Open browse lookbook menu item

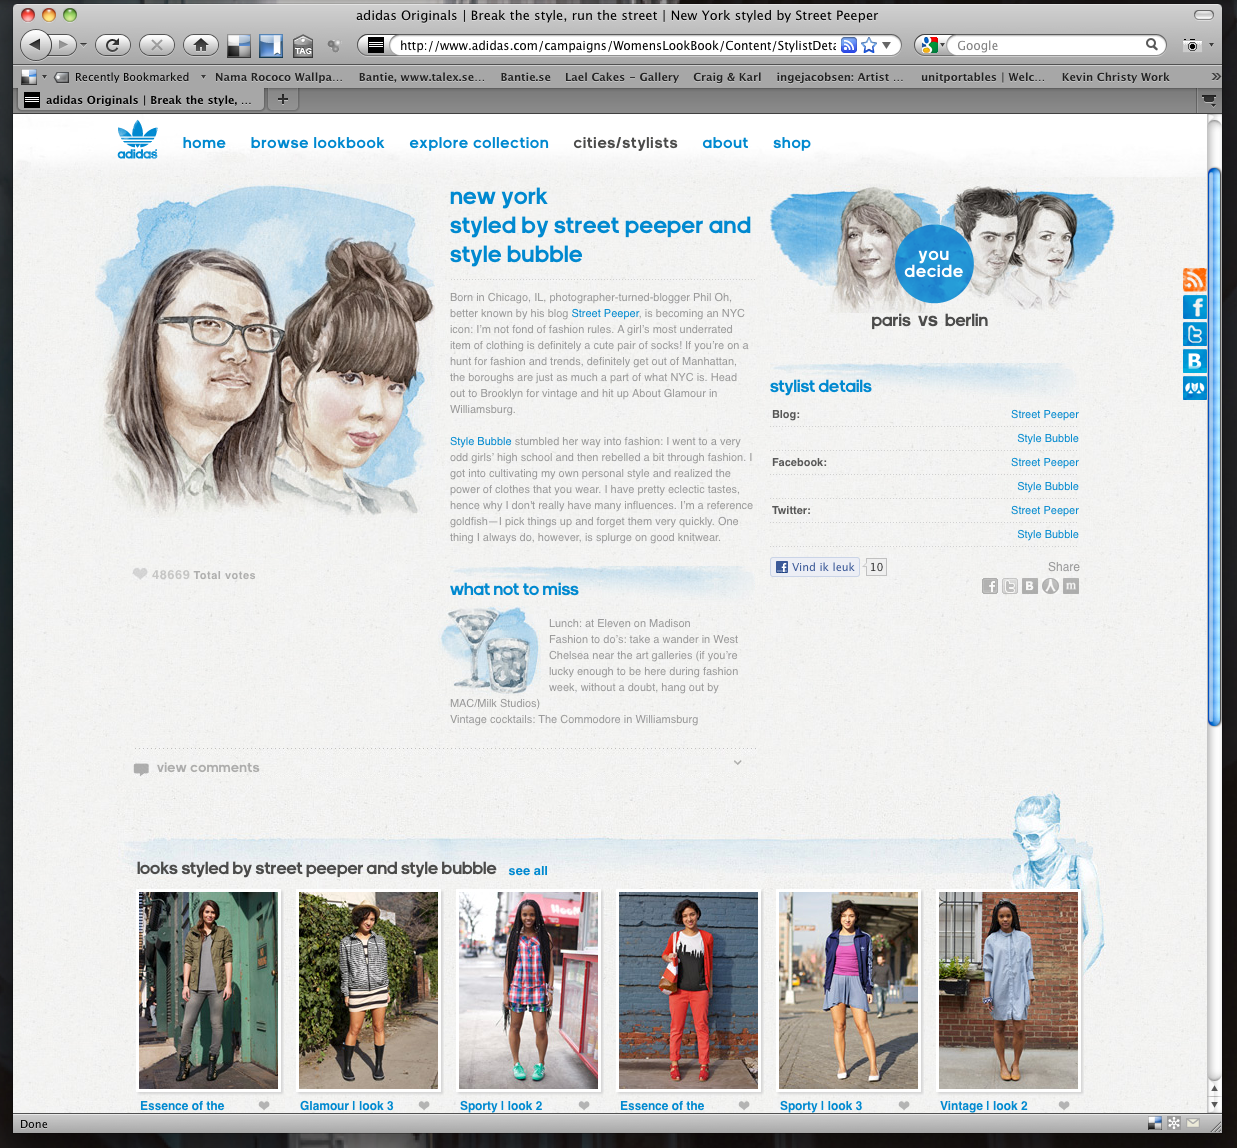point(317,143)
